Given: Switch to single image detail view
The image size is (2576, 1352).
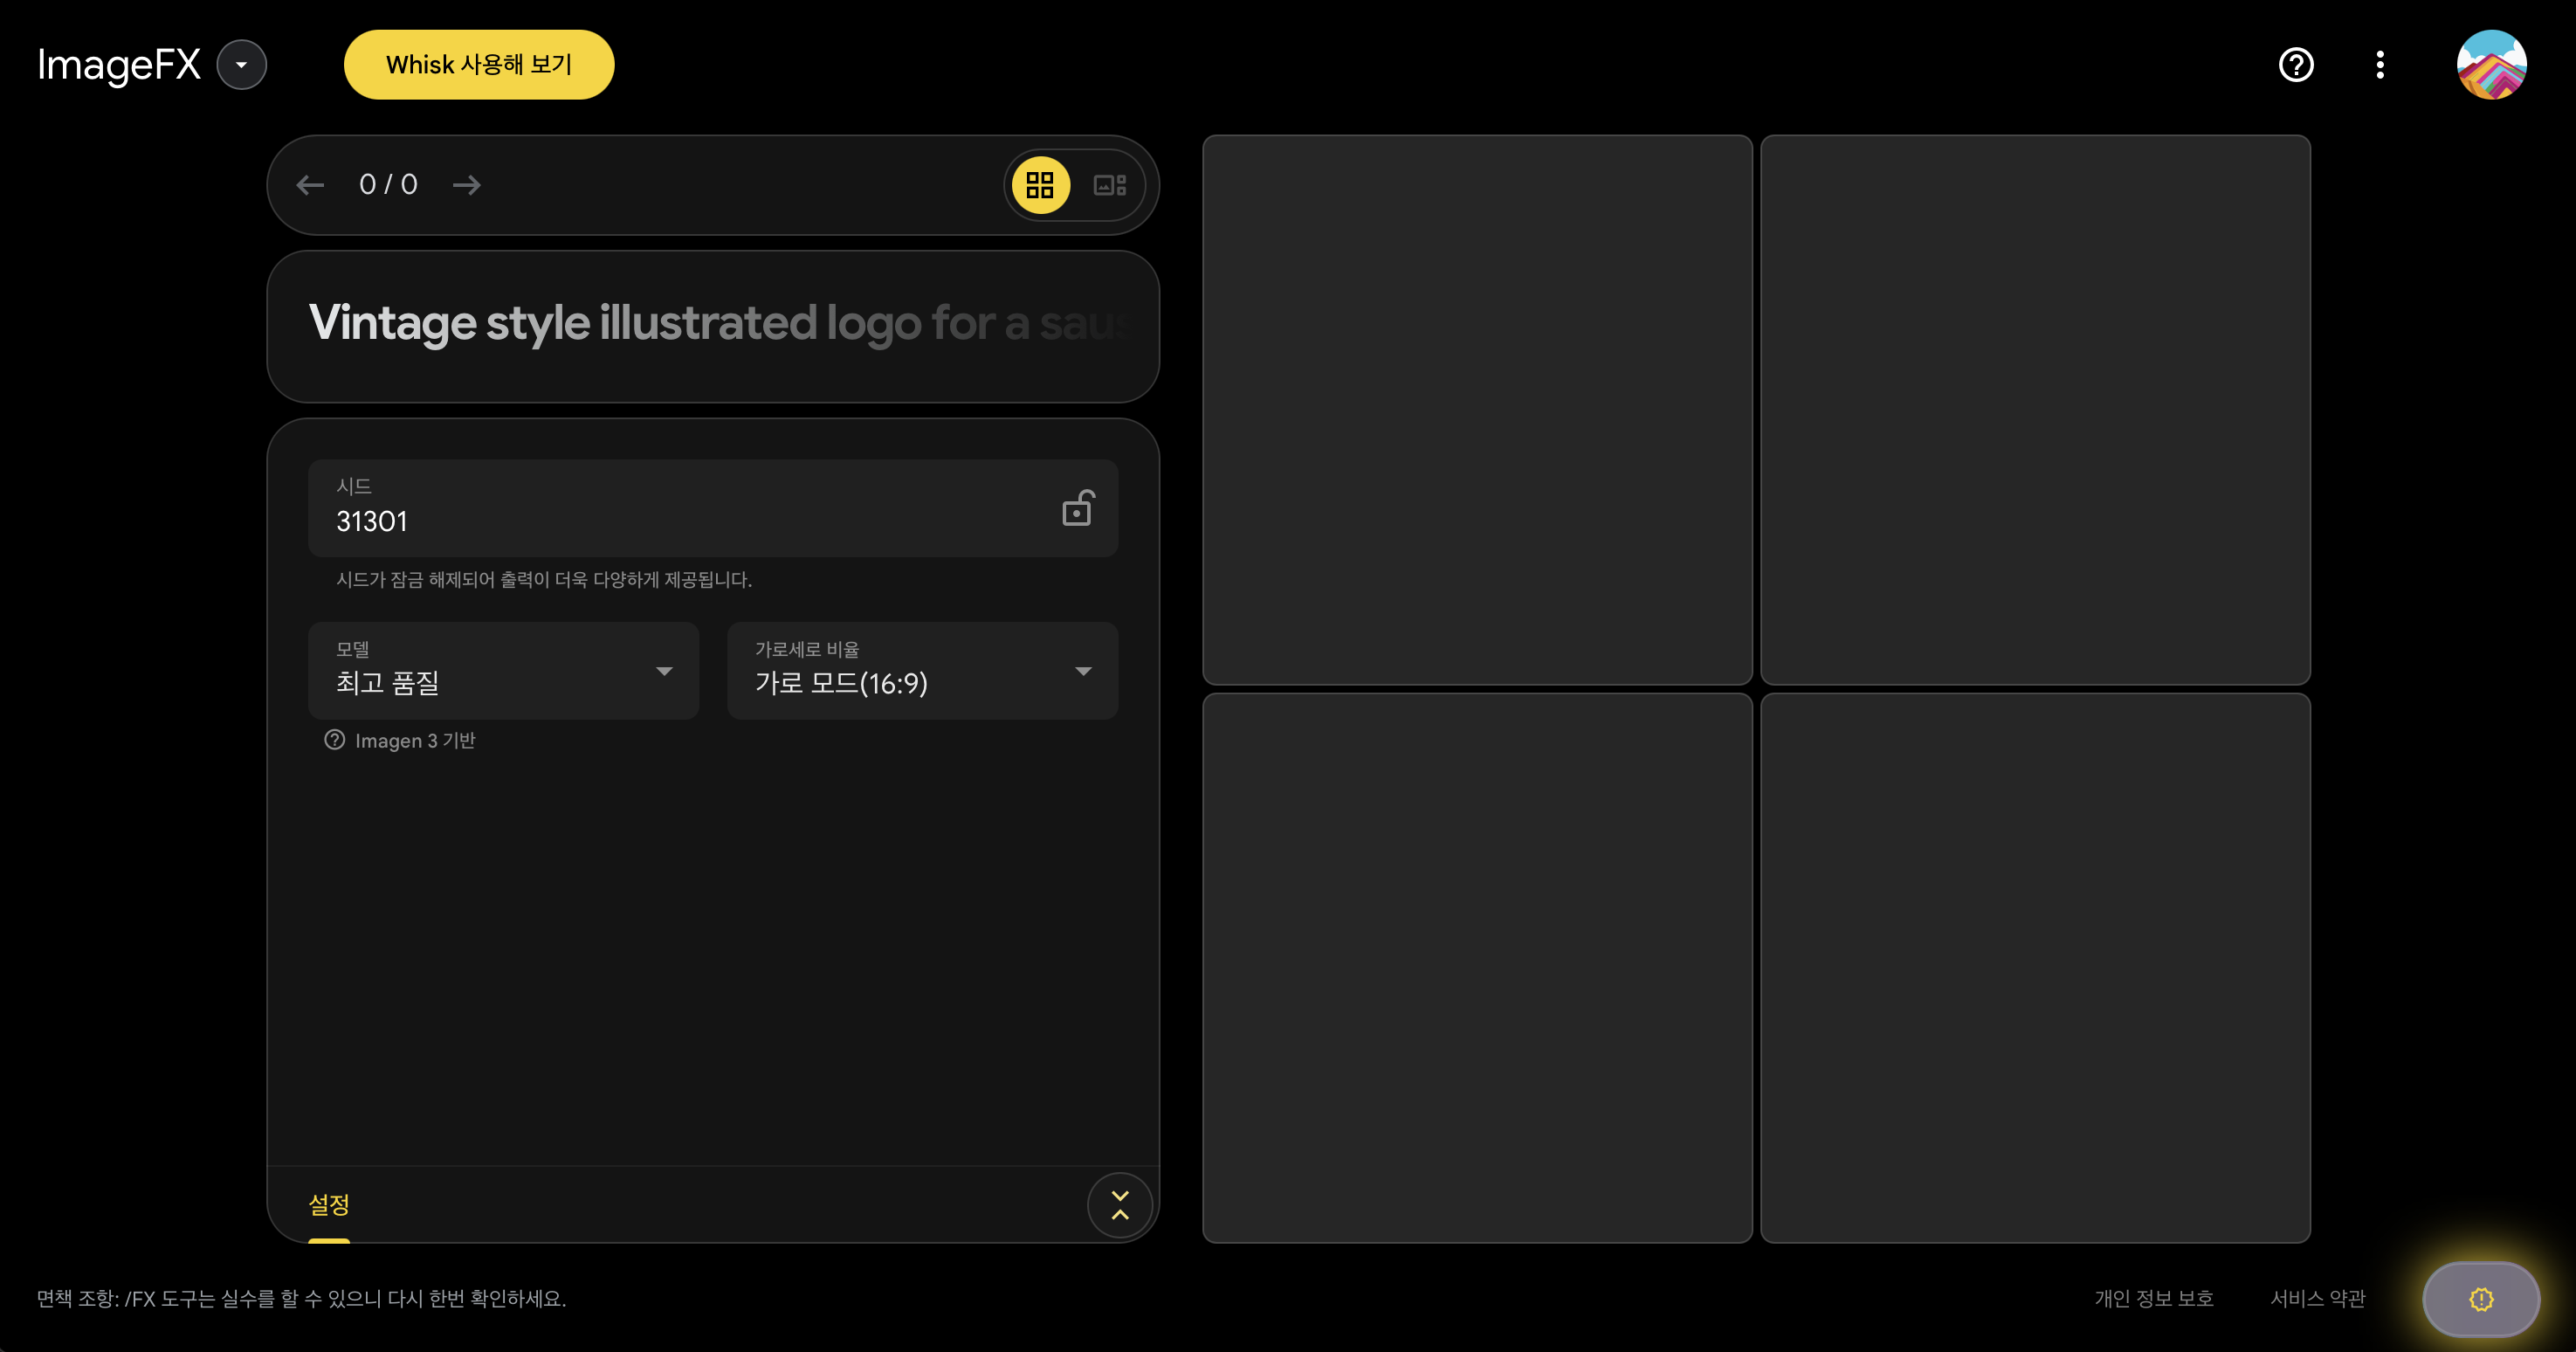Looking at the screenshot, I should point(1110,185).
